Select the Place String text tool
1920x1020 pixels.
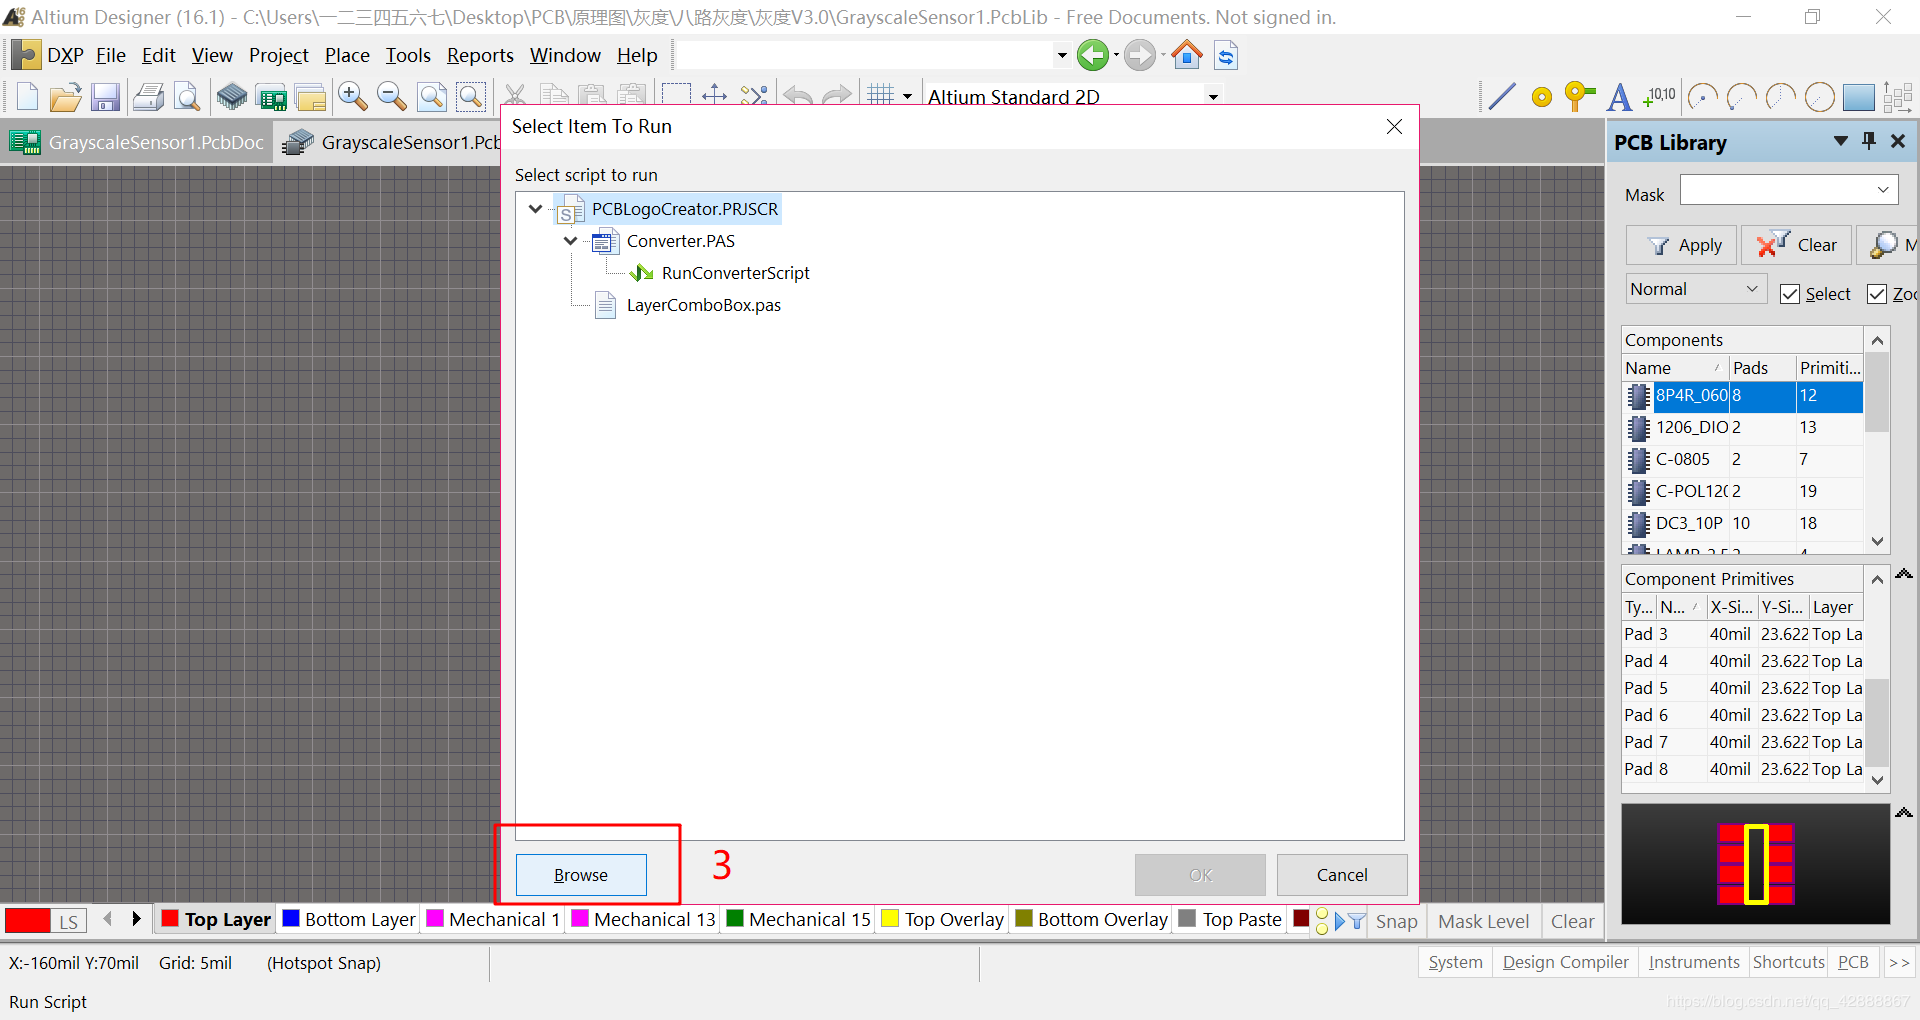click(1620, 97)
